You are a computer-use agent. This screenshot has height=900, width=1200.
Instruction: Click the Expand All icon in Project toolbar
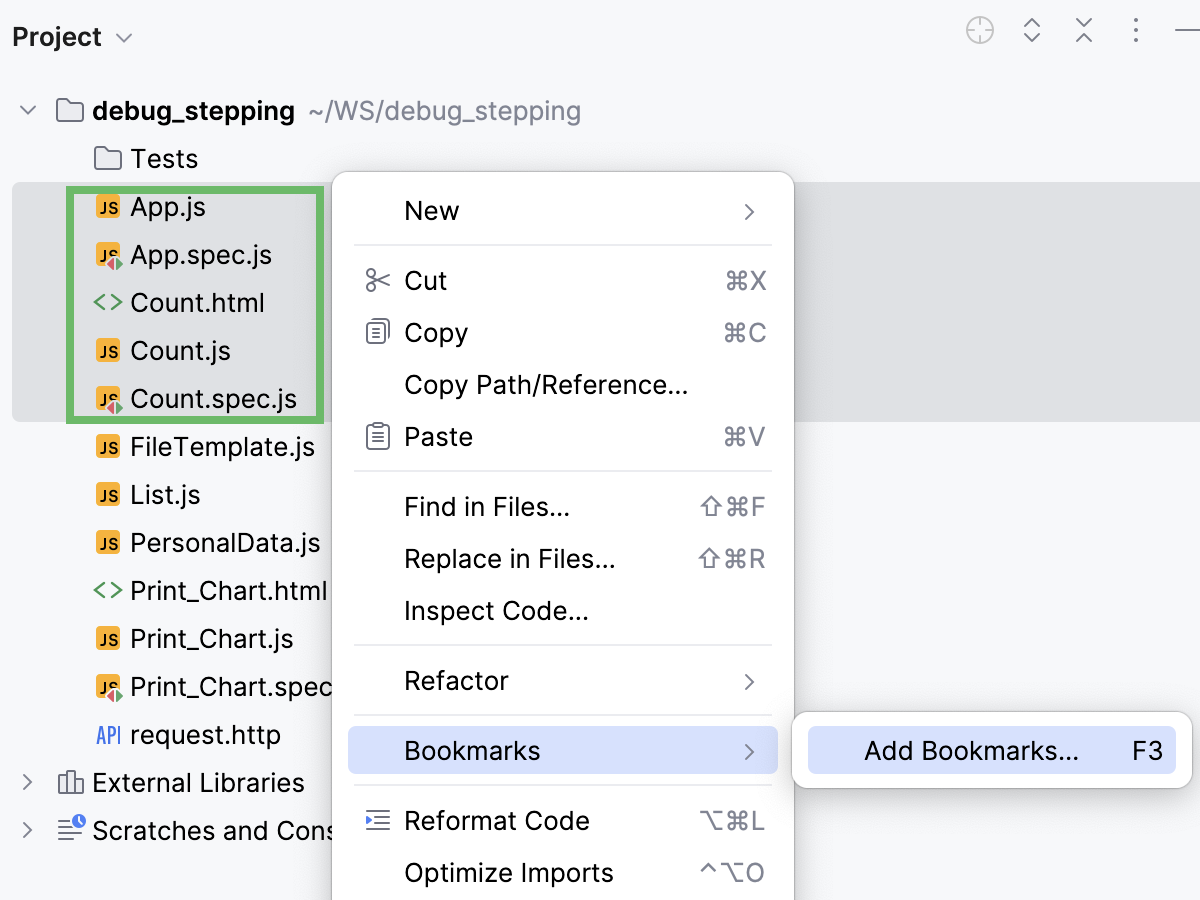pyautogui.click(x=1031, y=30)
